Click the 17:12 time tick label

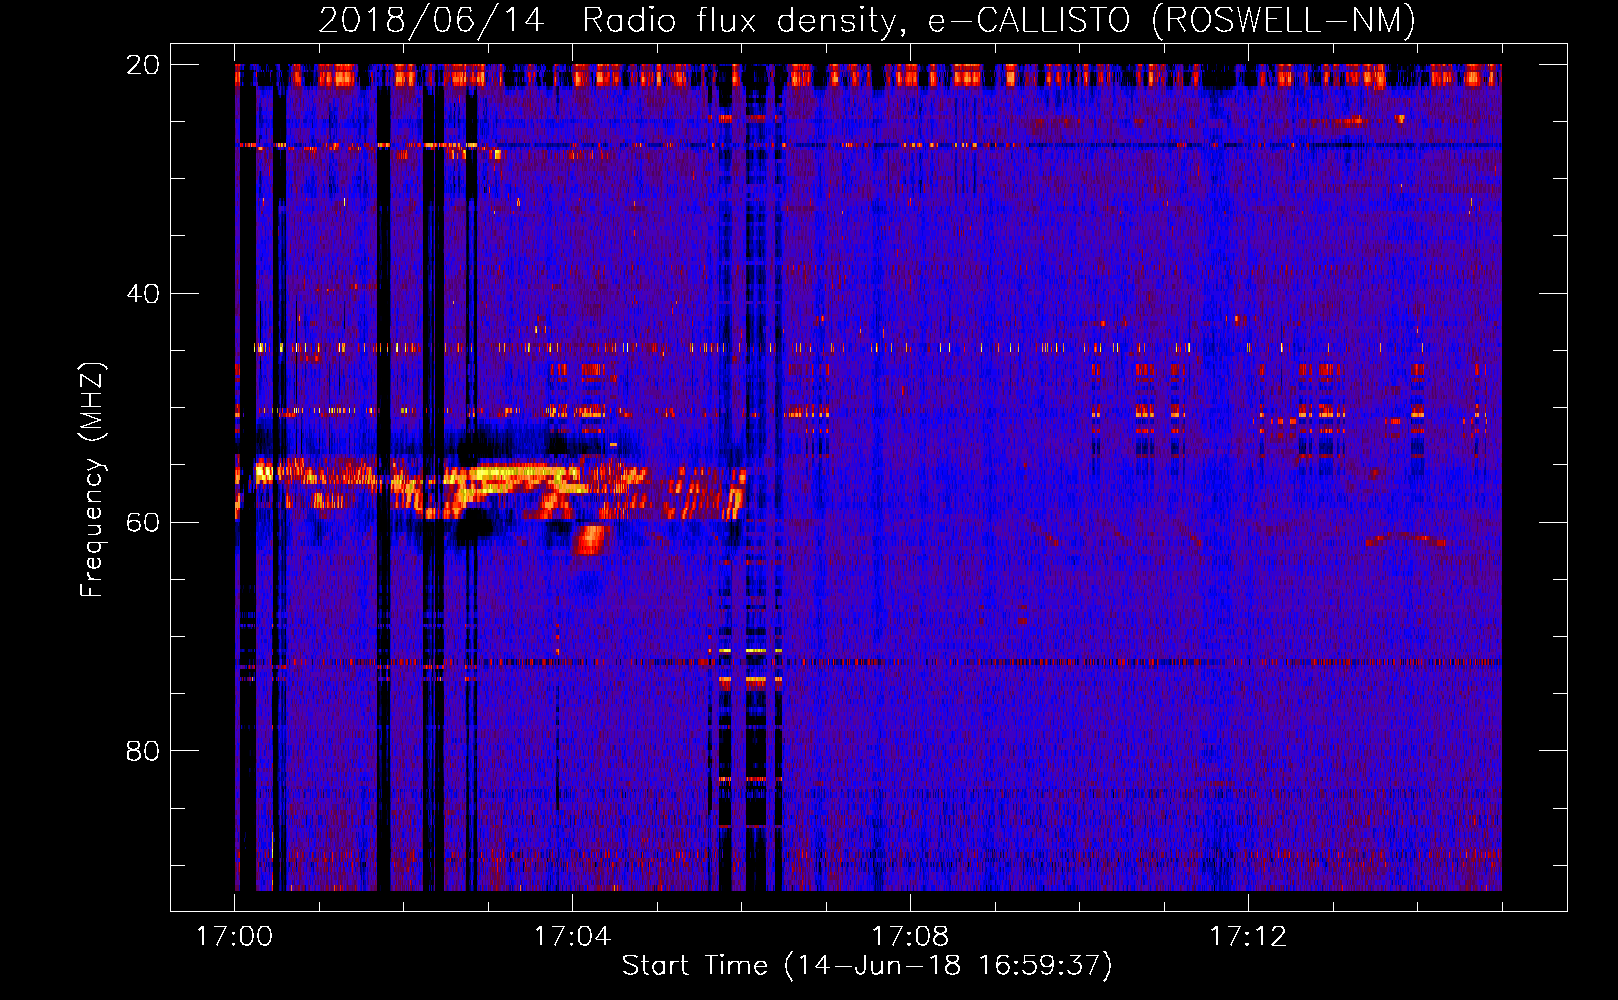[x=1248, y=936]
